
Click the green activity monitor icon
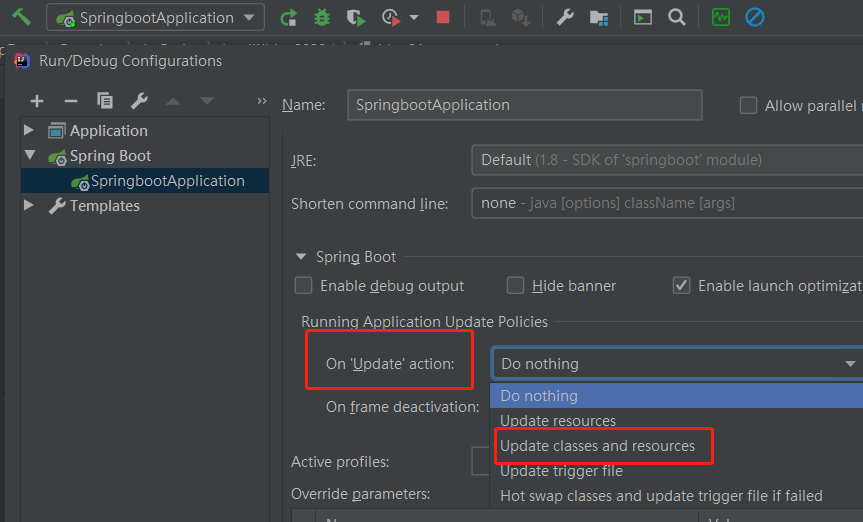tap(721, 18)
